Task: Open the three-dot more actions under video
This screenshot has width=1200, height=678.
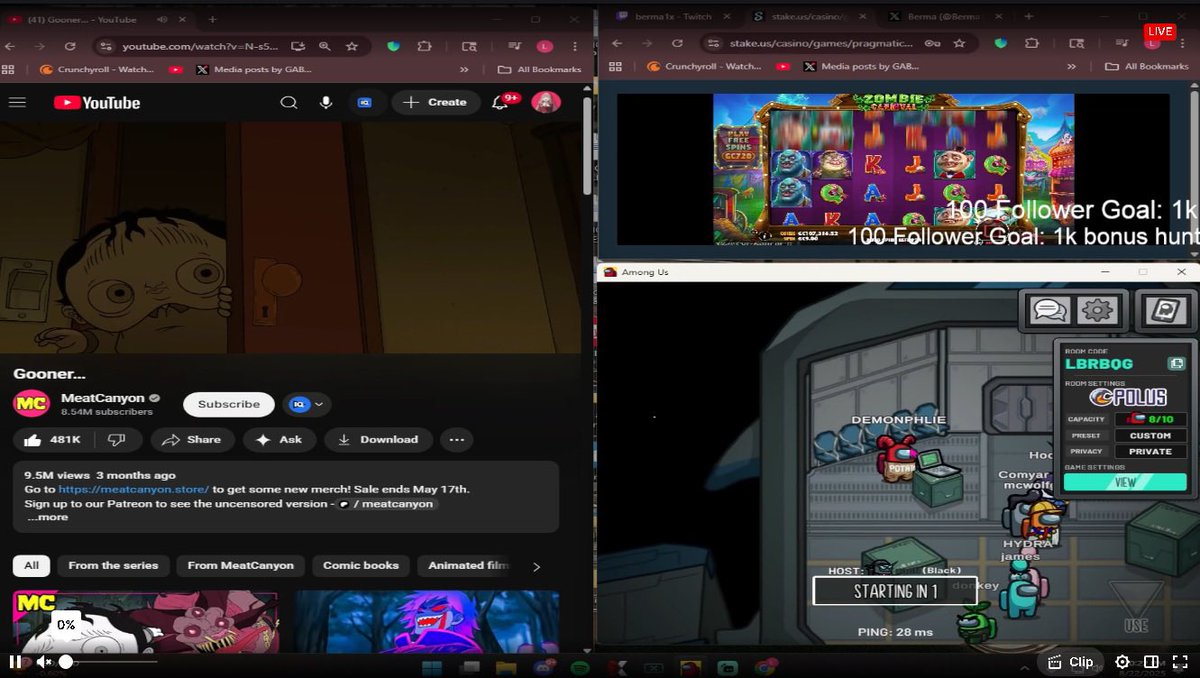Action: point(457,439)
